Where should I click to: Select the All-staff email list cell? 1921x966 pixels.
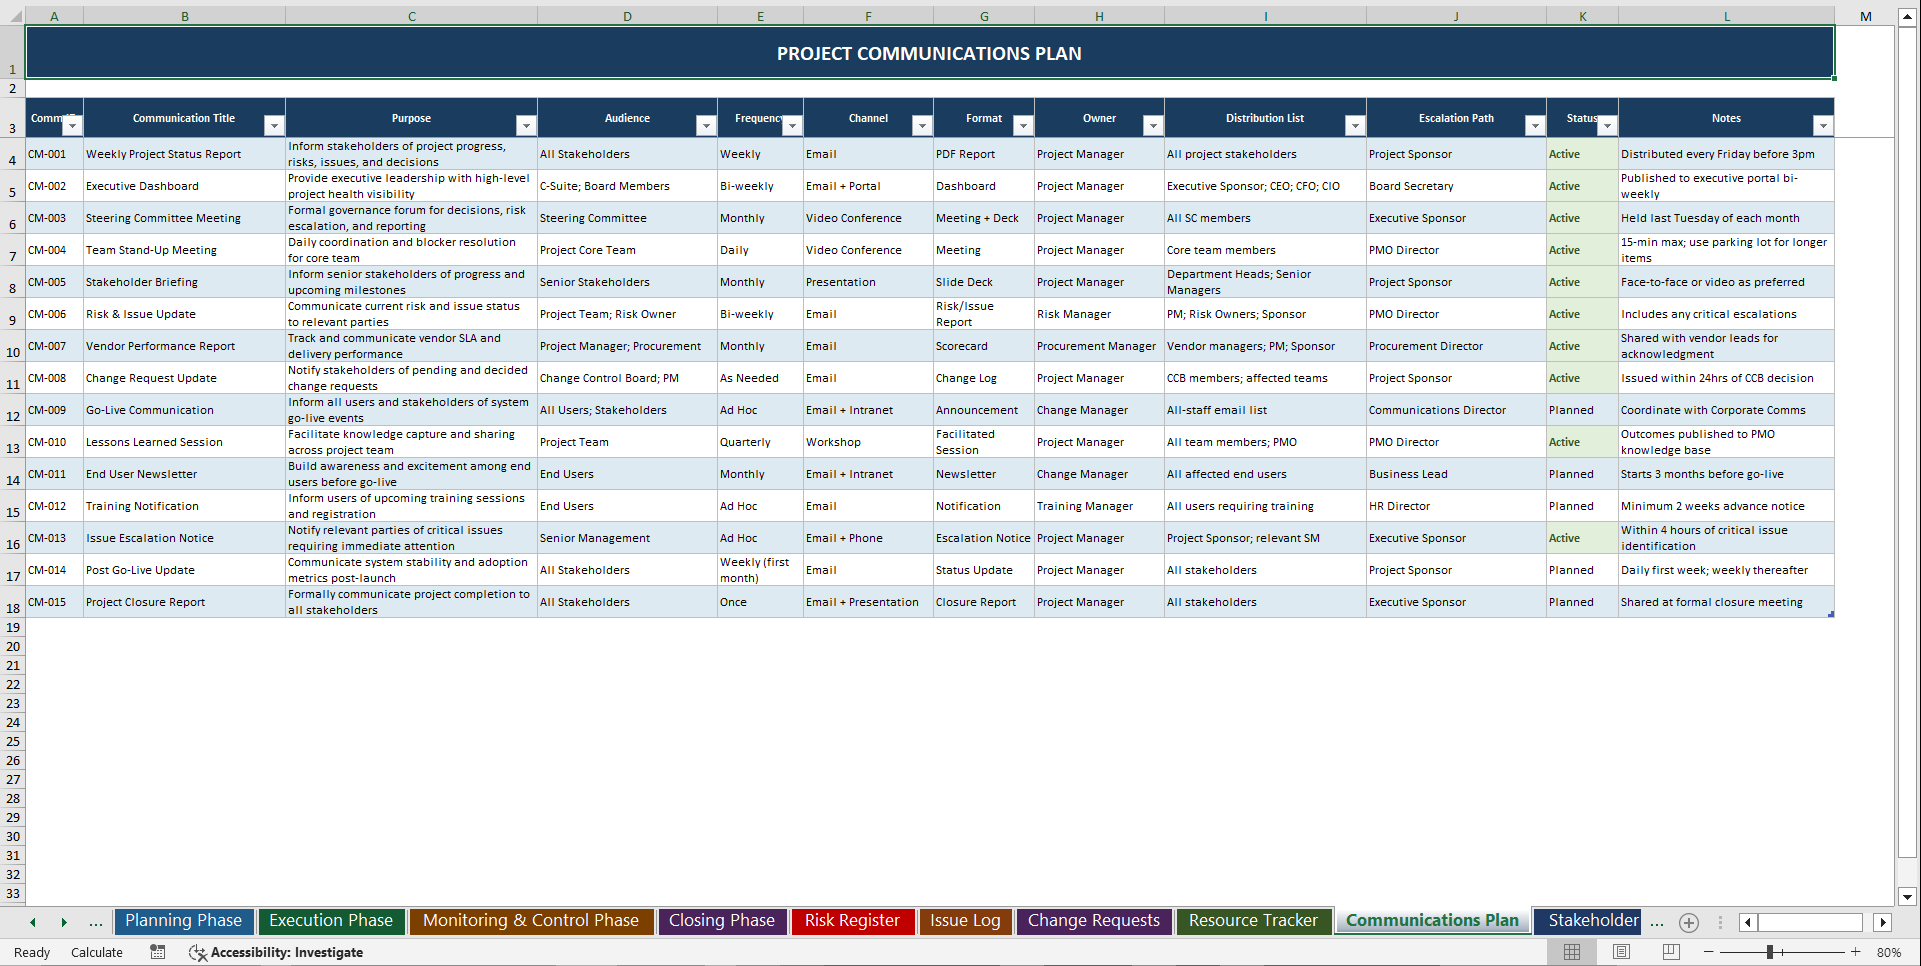(1265, 410)
